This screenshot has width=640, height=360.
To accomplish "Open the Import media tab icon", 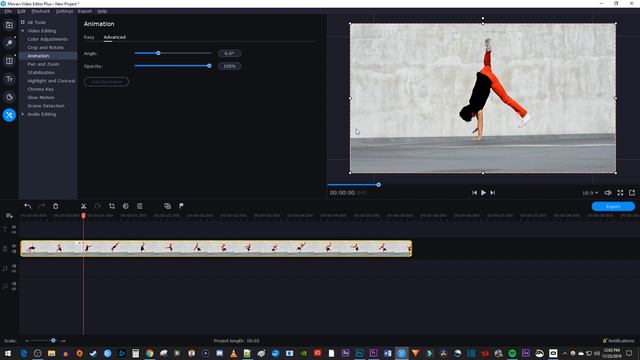I will click(9, 25).
